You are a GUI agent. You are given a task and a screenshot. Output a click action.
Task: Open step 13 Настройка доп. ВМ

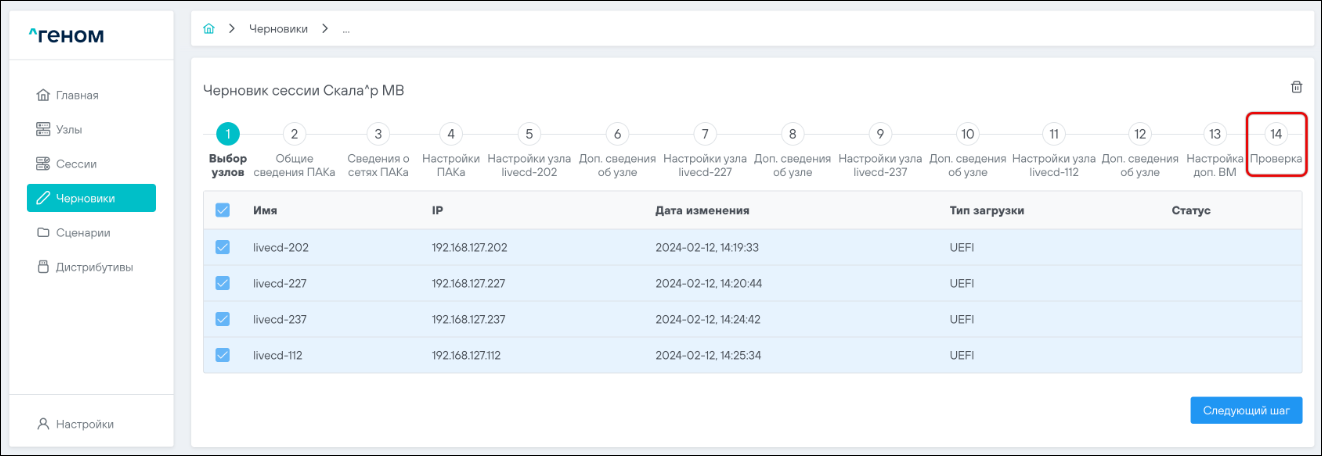pos(1213,134)
